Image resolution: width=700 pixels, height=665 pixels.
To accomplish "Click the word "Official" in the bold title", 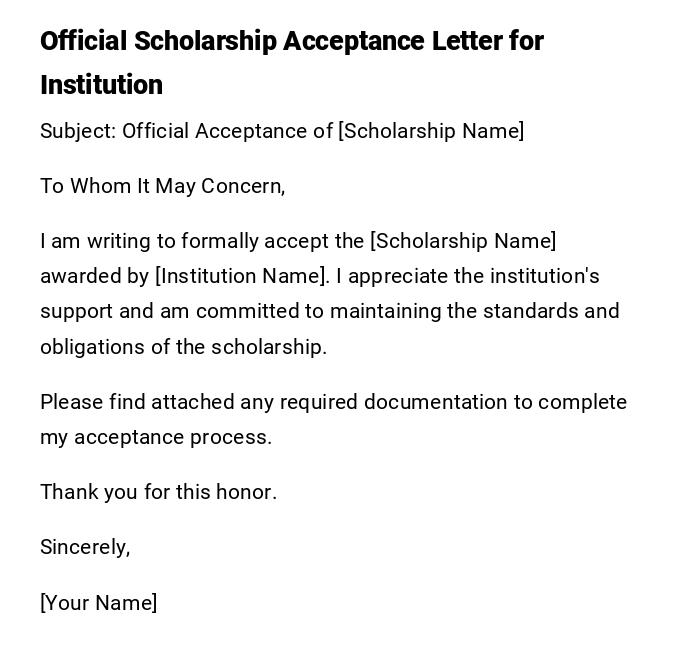I will pyautogui.click(x=83, y=41).
